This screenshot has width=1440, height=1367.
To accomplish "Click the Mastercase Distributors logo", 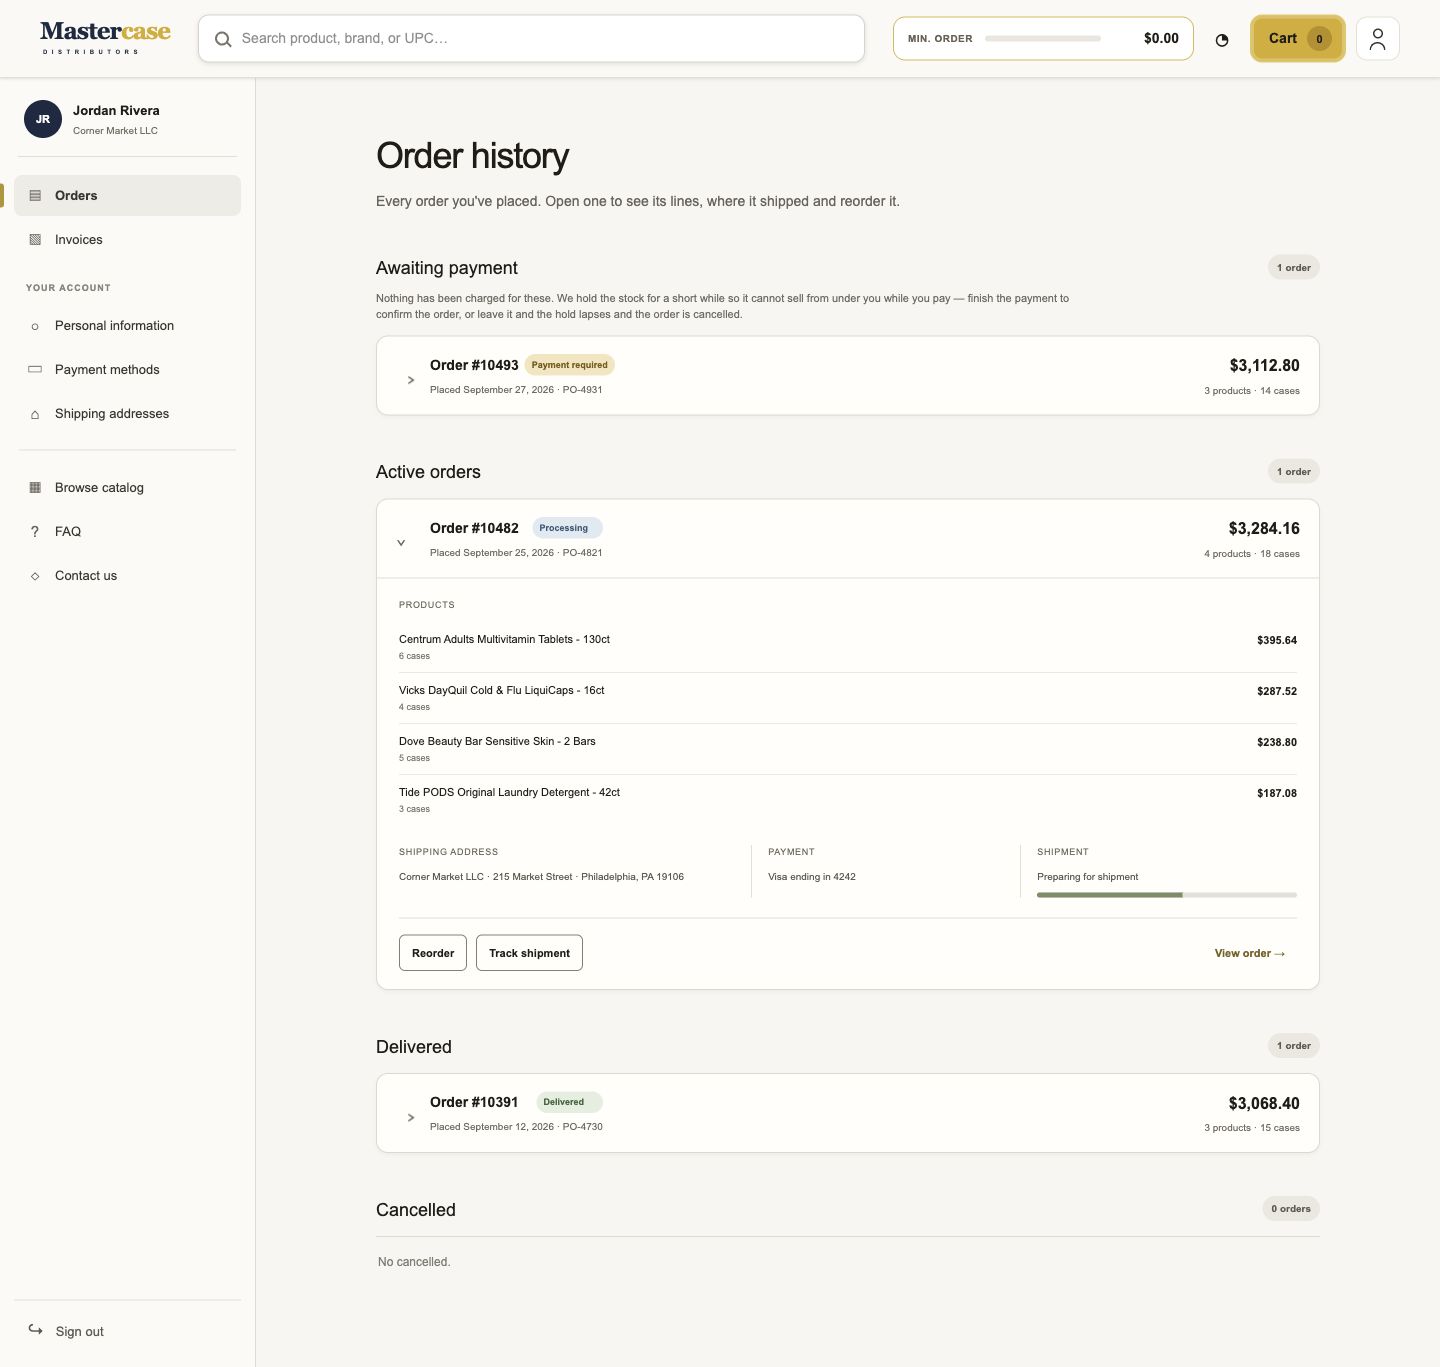I will (105, 38).
